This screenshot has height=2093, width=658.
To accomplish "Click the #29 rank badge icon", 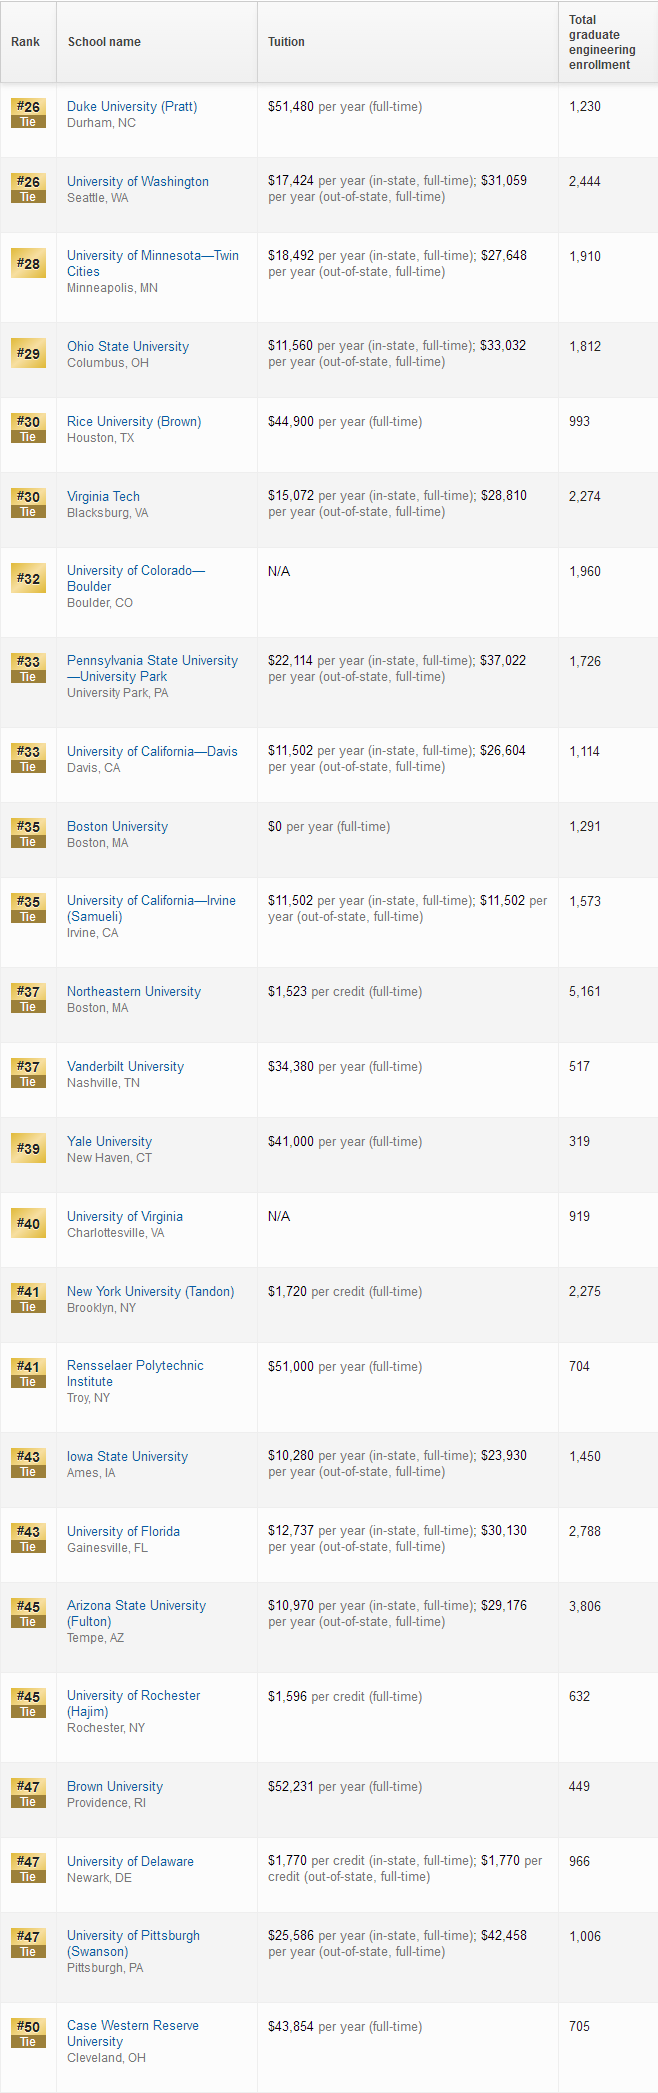I will [28, 354].
